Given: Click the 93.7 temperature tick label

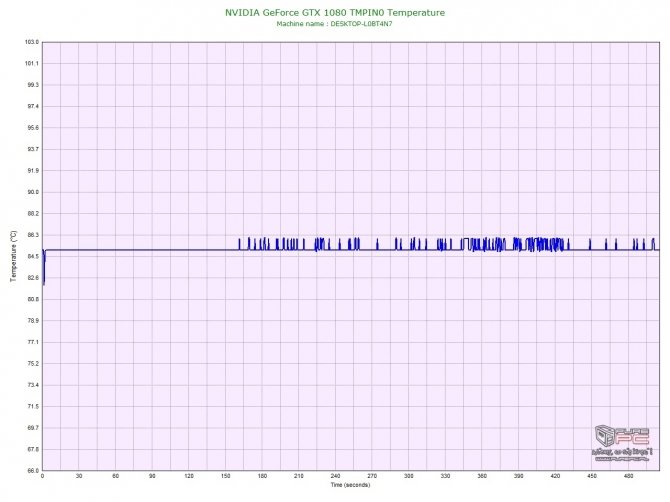Looking at the screenshot, I should (x=33, y=149).
